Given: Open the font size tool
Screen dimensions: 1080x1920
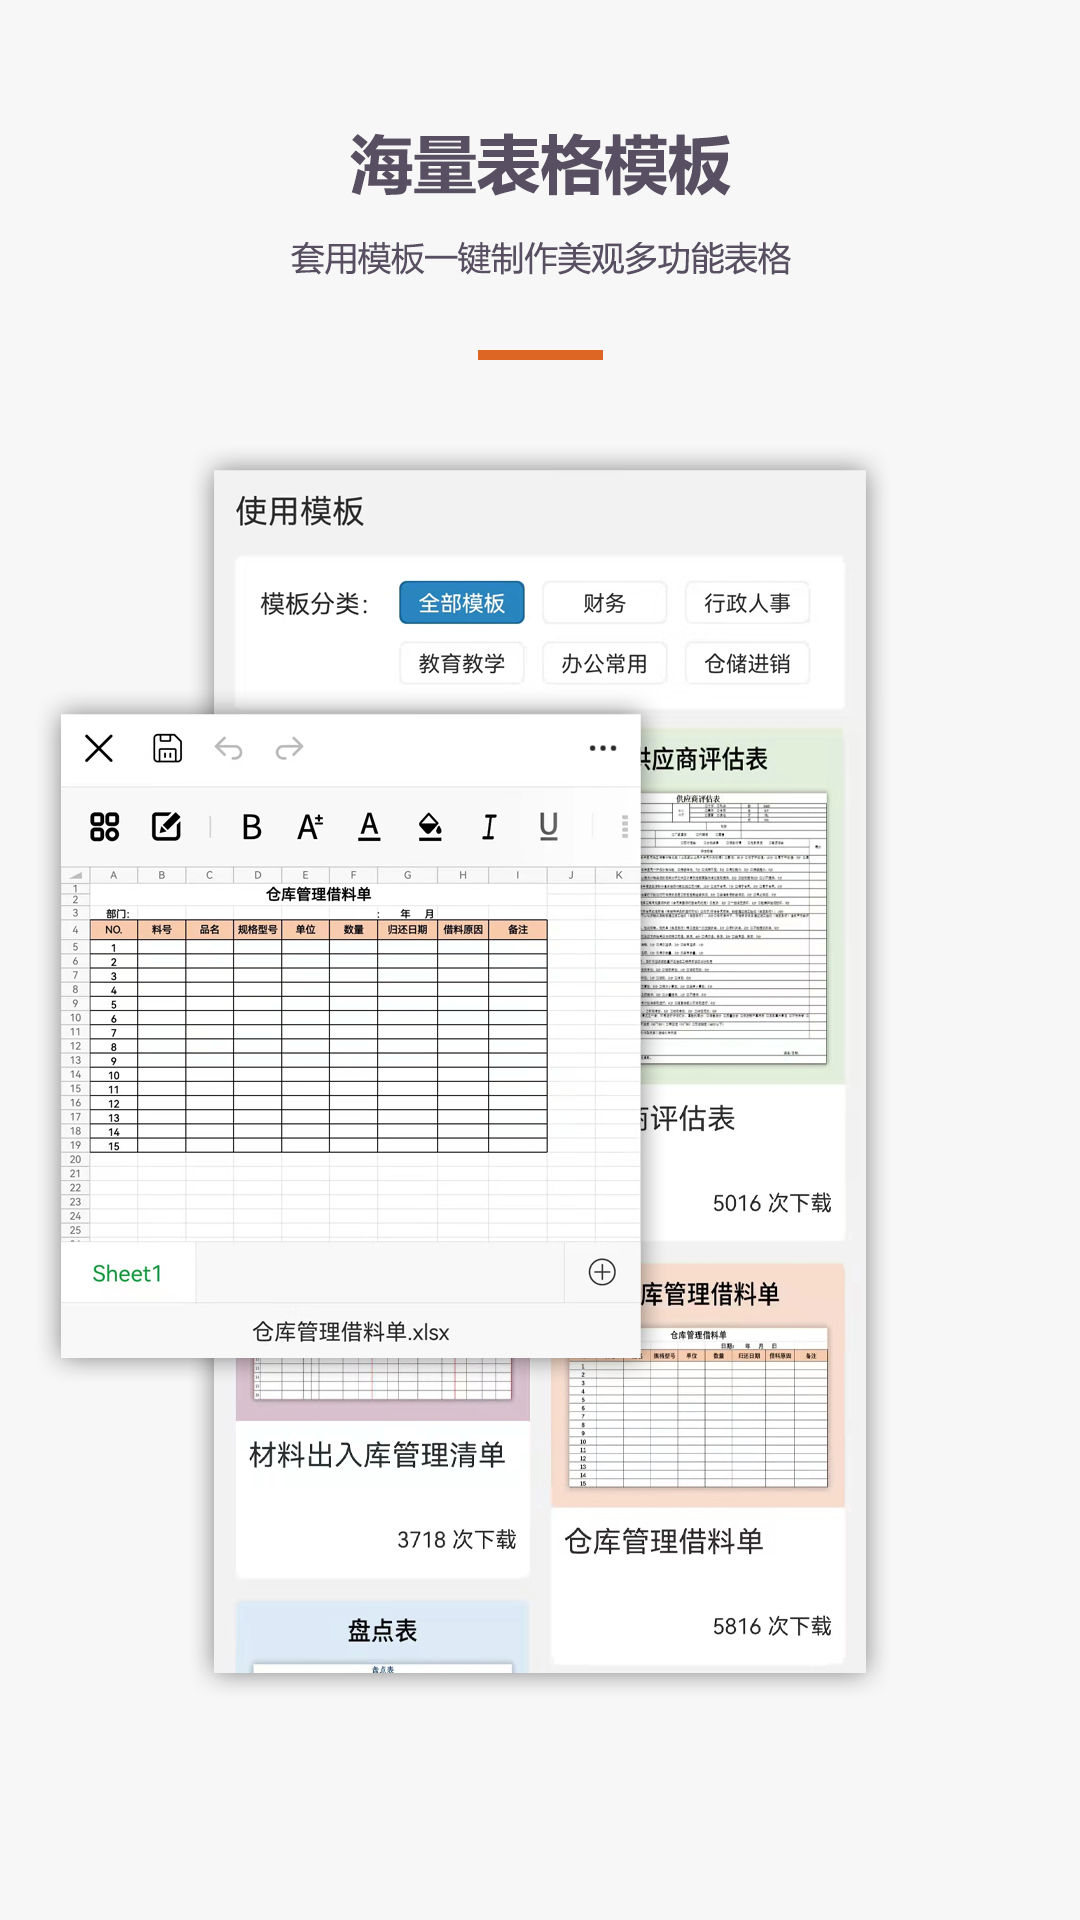Looking at the screenshot, I should coord(310,827).
